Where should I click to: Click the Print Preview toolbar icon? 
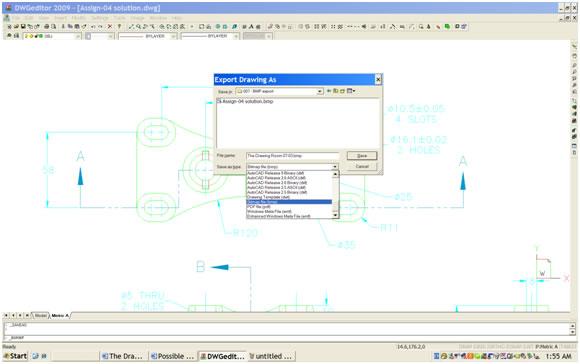tap(54, 27)
